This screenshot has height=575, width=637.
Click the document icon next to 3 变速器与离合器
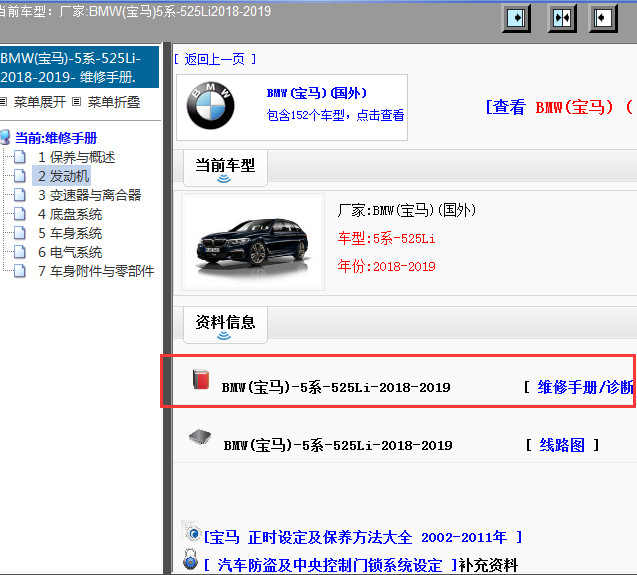[x=20, y=195]
